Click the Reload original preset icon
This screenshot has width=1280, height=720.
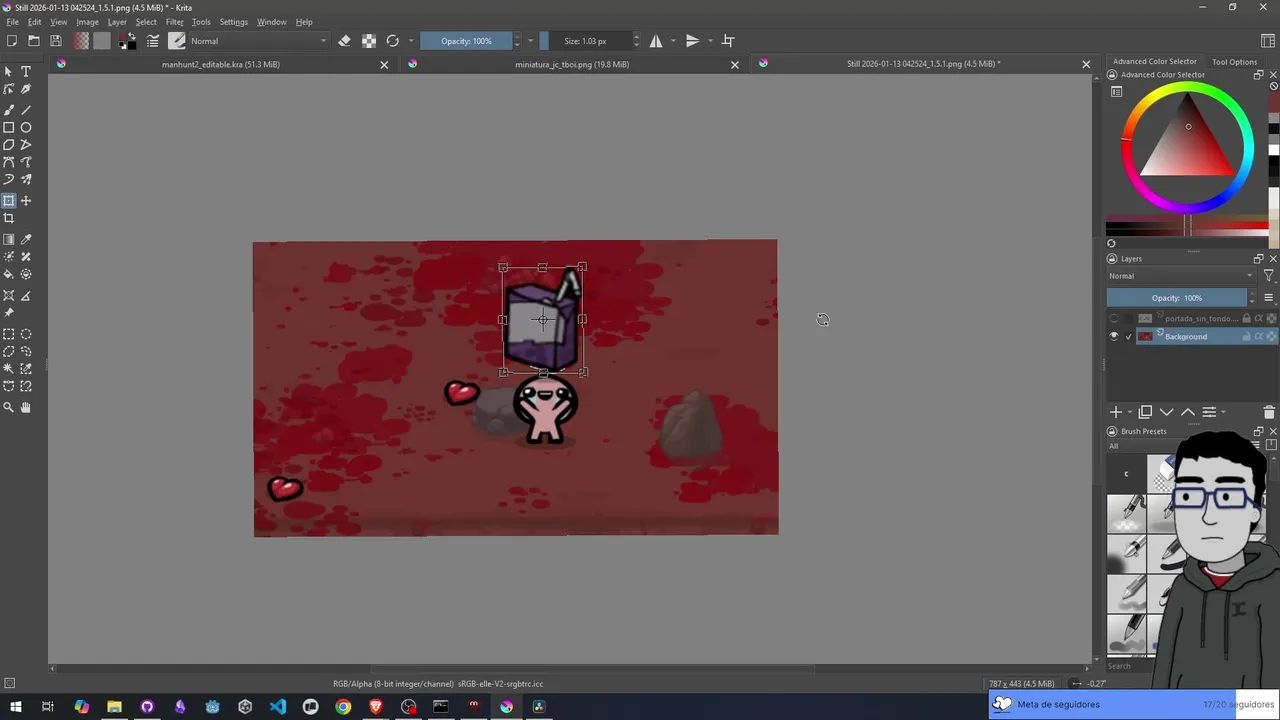coord(393,41)
